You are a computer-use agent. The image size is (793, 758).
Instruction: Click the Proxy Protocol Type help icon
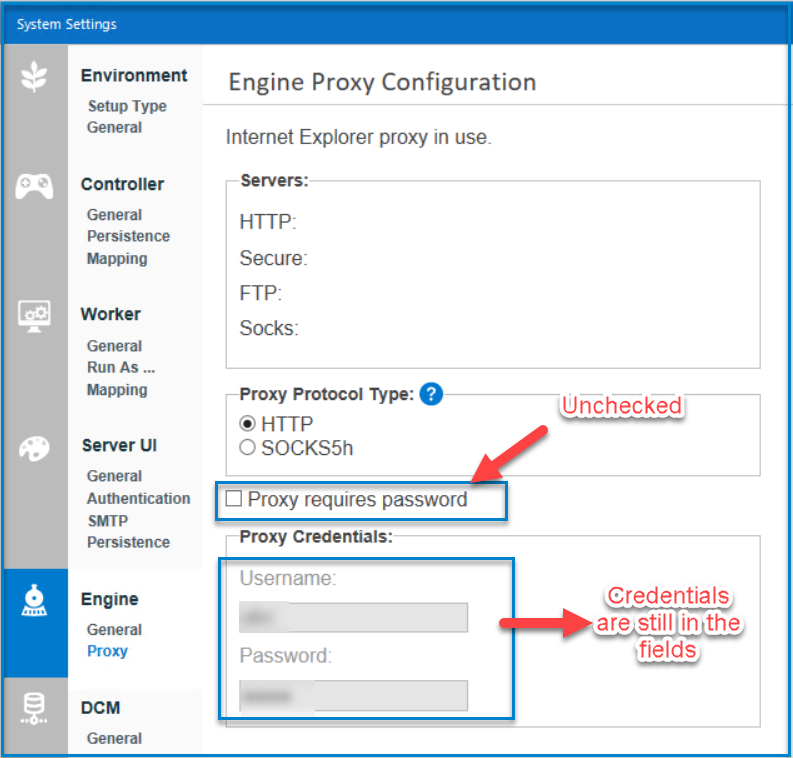pyautogui.click(x=431, y=394)
